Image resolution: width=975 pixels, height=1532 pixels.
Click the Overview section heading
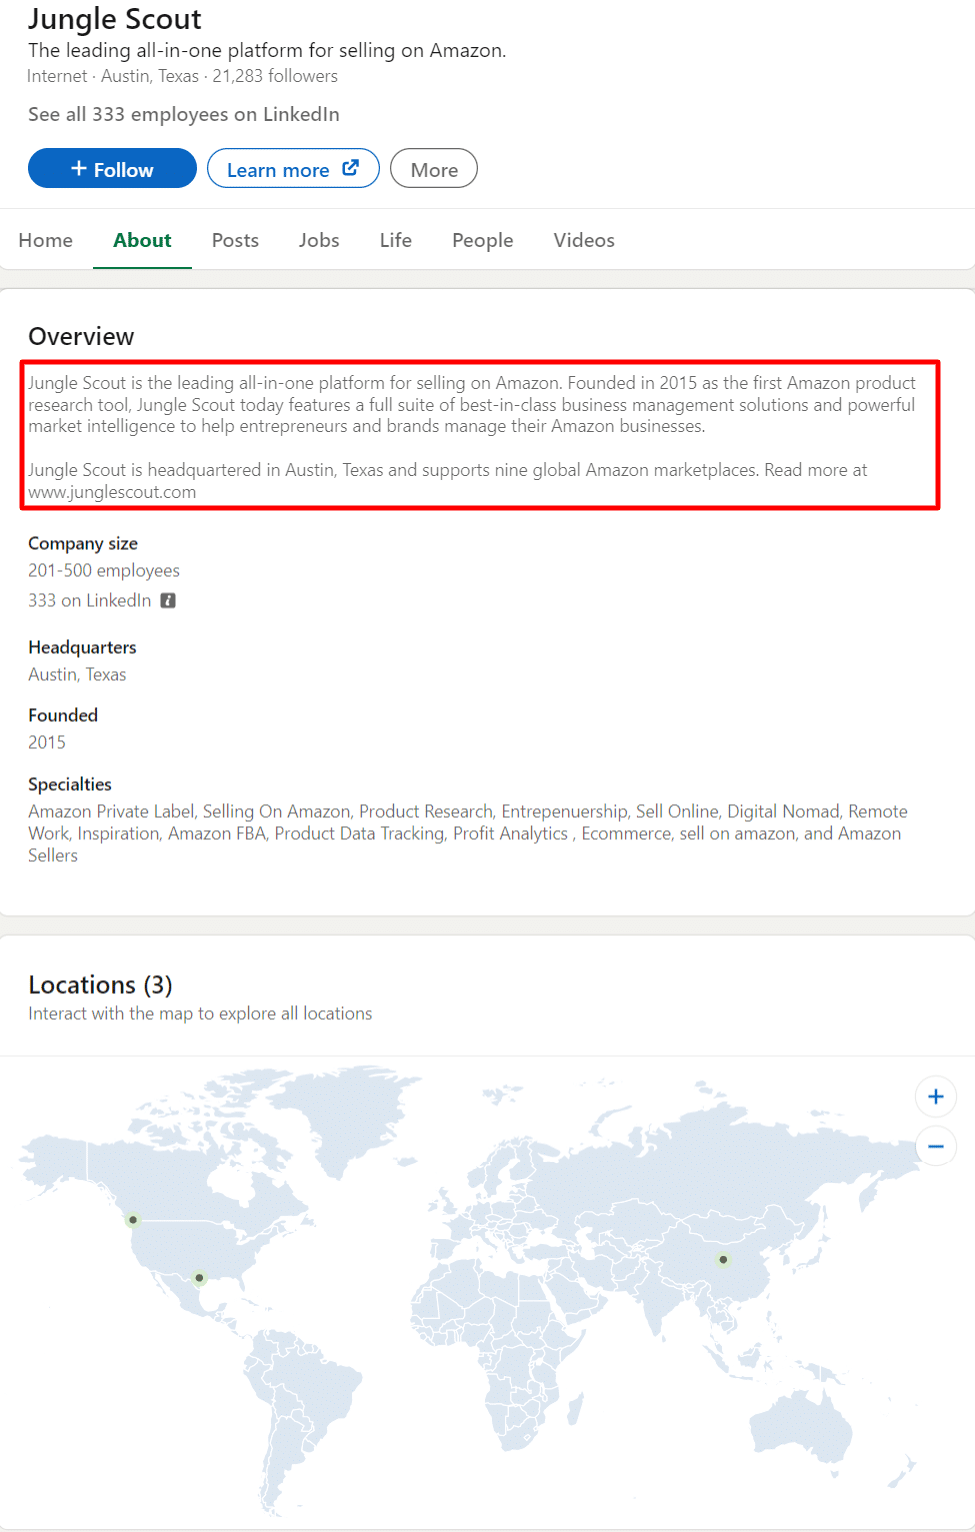(x=81, y=336)
